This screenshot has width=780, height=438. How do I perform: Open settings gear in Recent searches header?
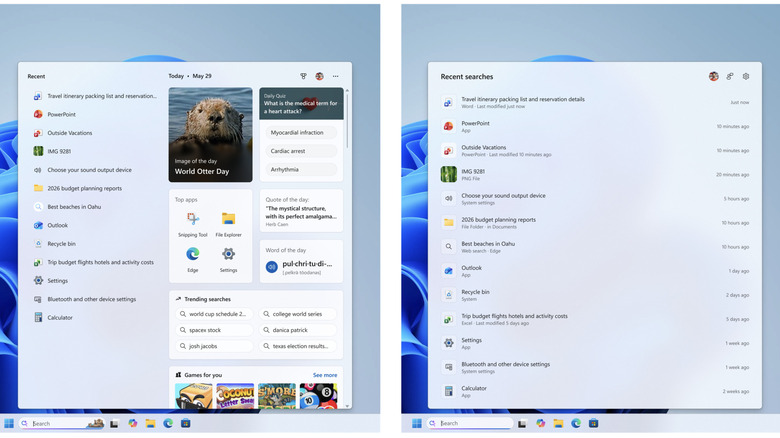[x=746, y=76]
